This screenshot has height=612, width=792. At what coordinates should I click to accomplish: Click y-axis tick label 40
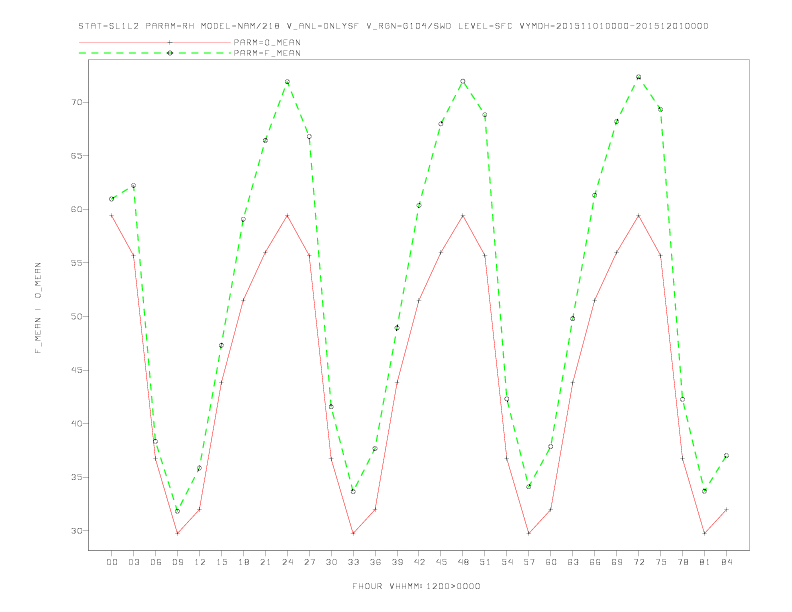coord(76,424)
